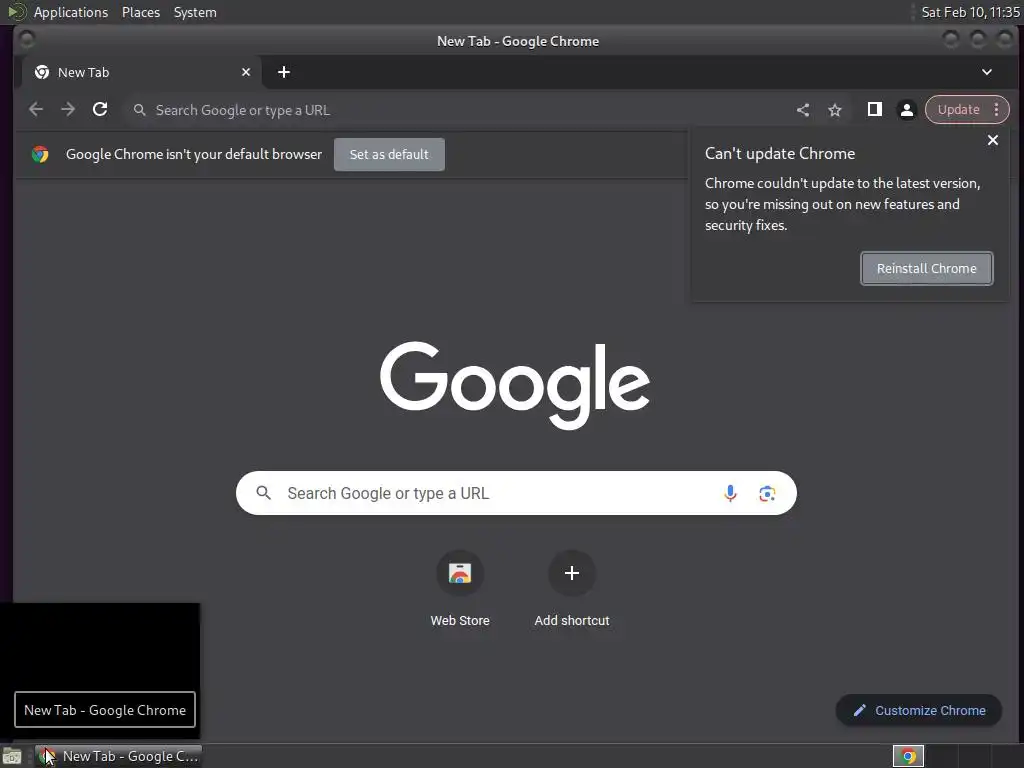Screen dimensions: 1024x768
Task: Click the New Tab - Google Chrome preview label
Action: pyautogui.click(x=104, y=710)
